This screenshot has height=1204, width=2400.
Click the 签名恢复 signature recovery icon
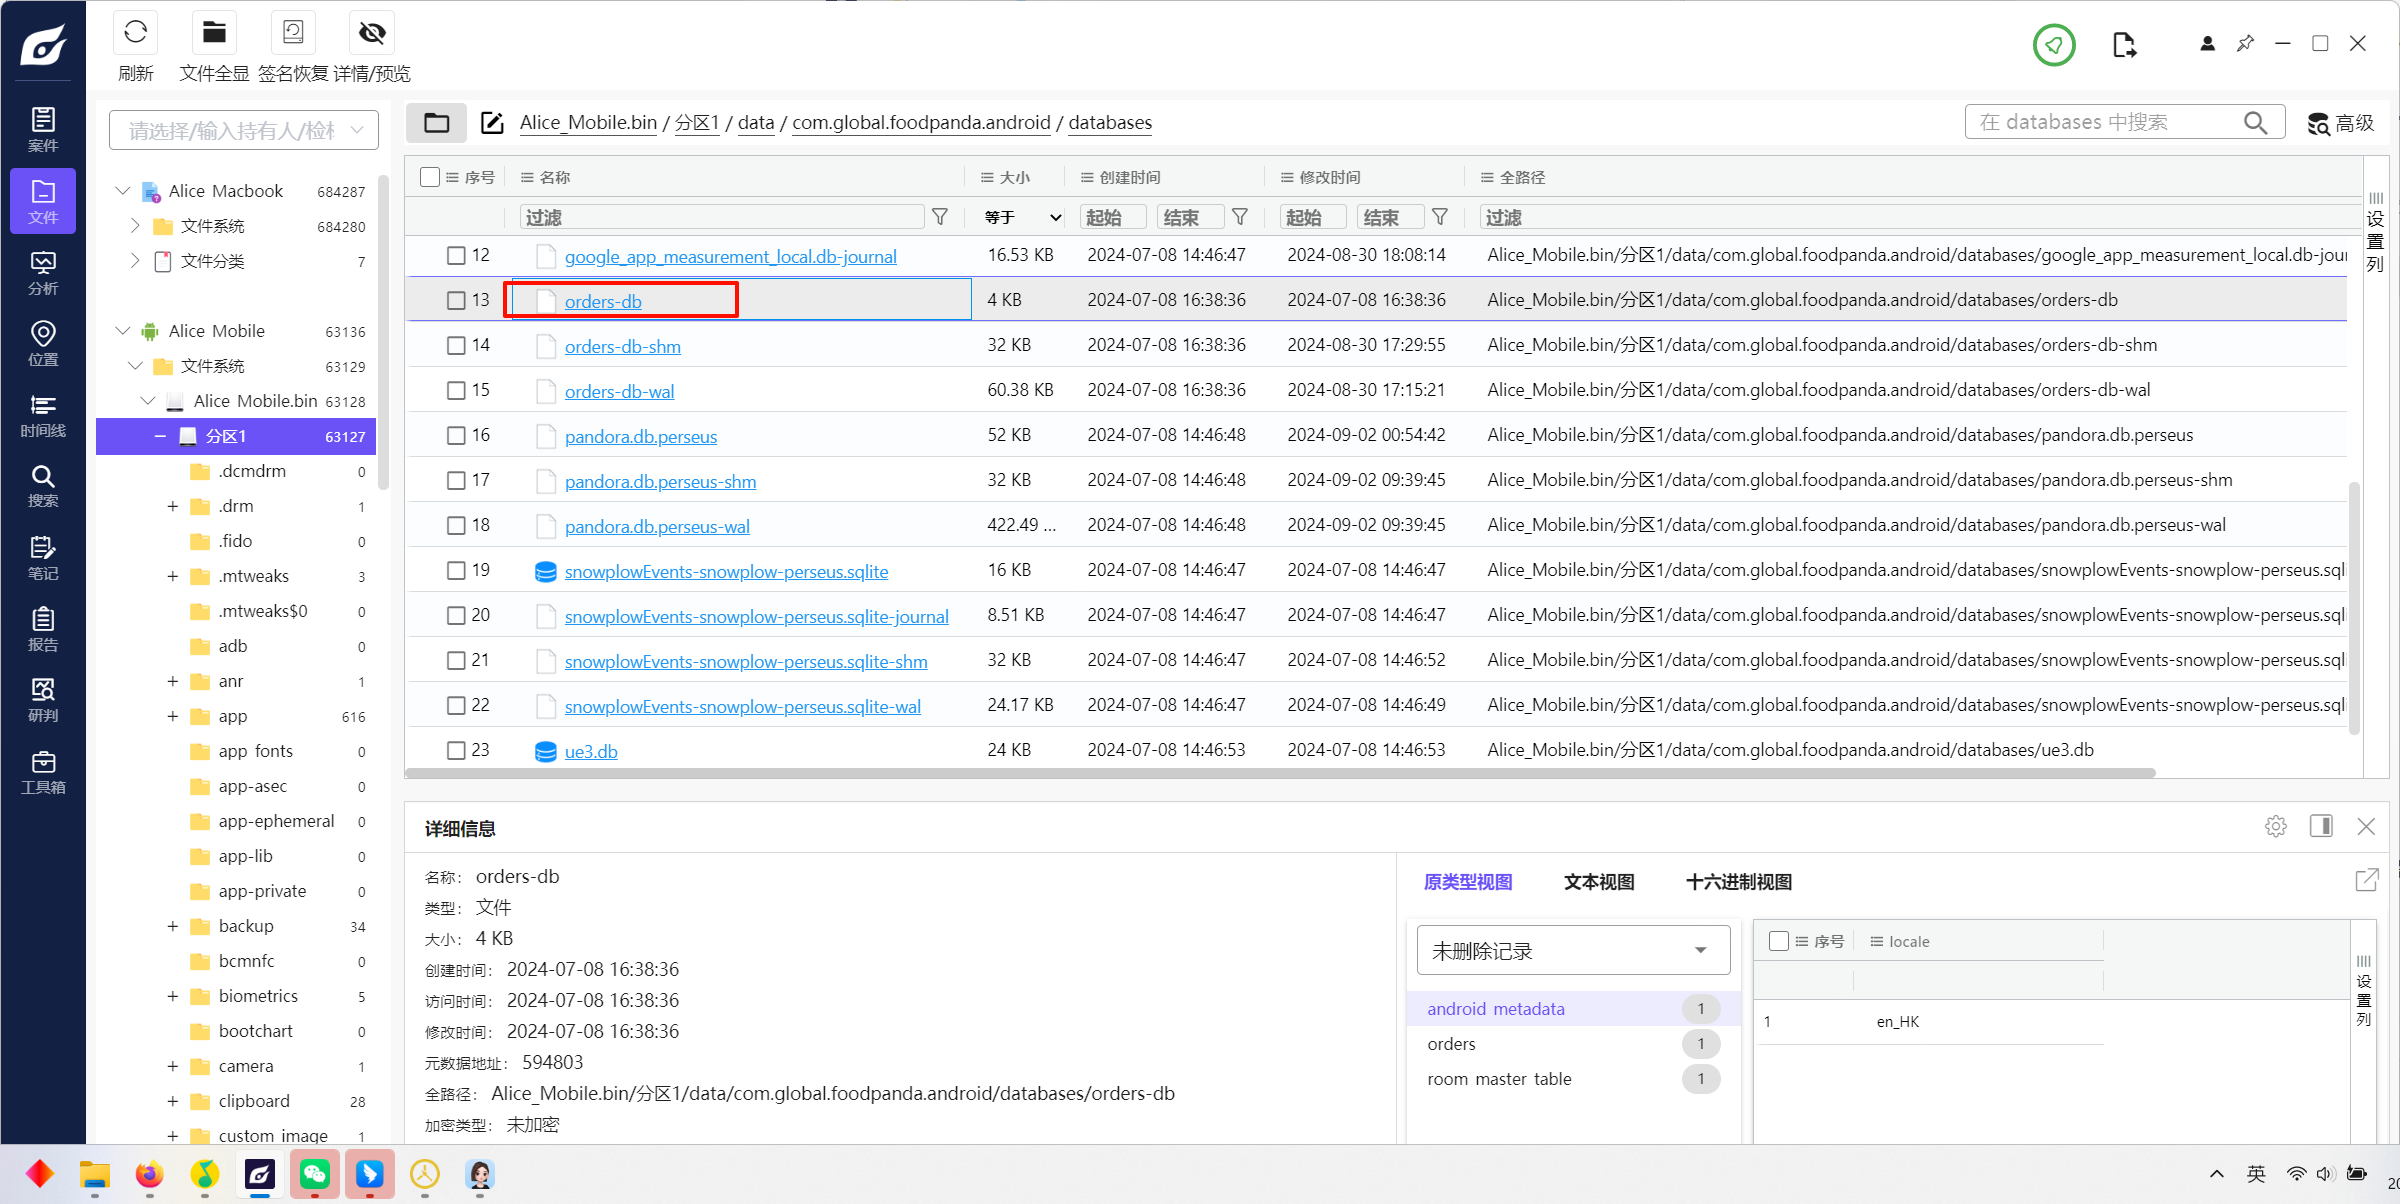tap(293, 33)
